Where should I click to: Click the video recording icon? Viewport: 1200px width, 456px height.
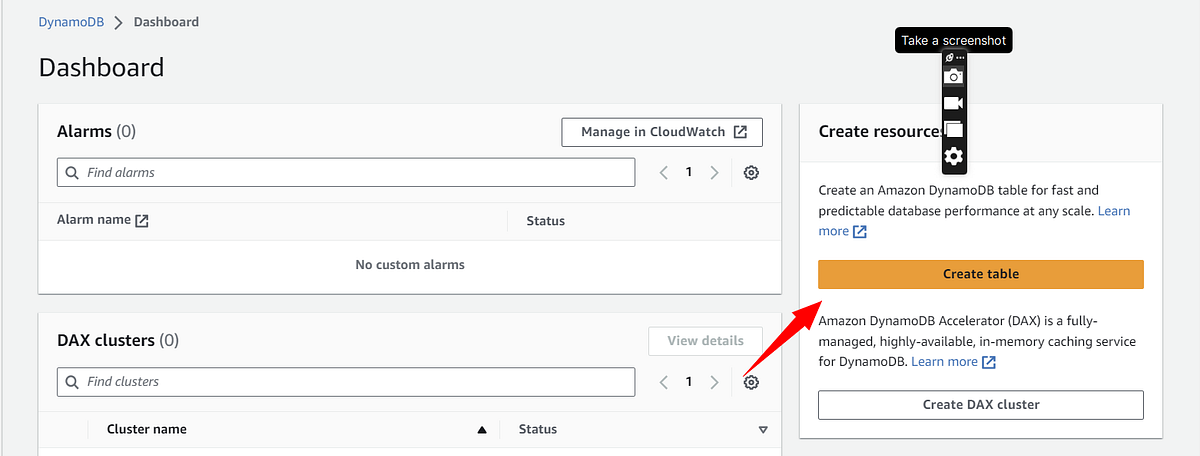click(x=954, y=103)
